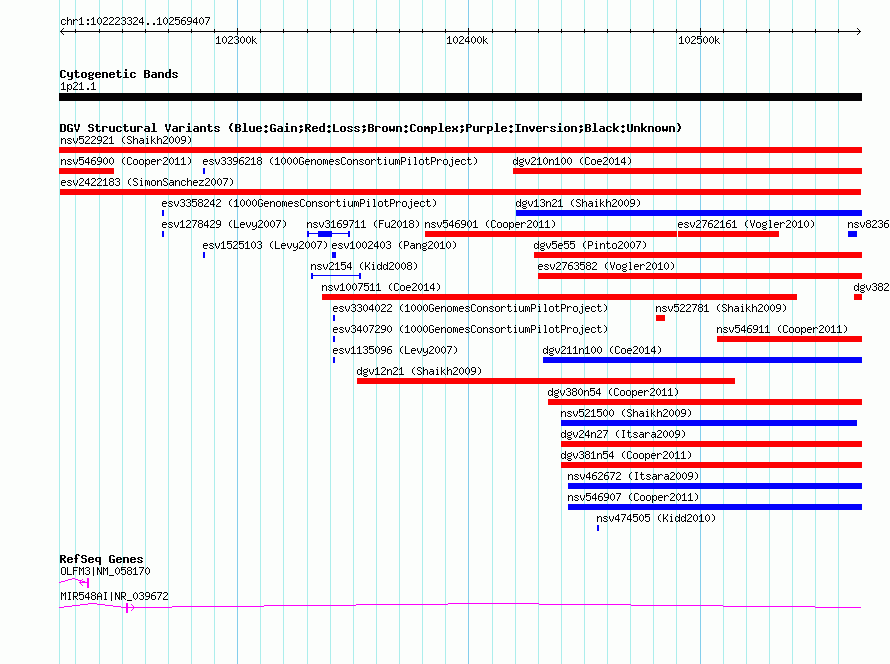This screenshot has height=664, width=890.
Task: Select the esv1002403 (Pang2010) blue marker
Action: (x=334, y=255)
